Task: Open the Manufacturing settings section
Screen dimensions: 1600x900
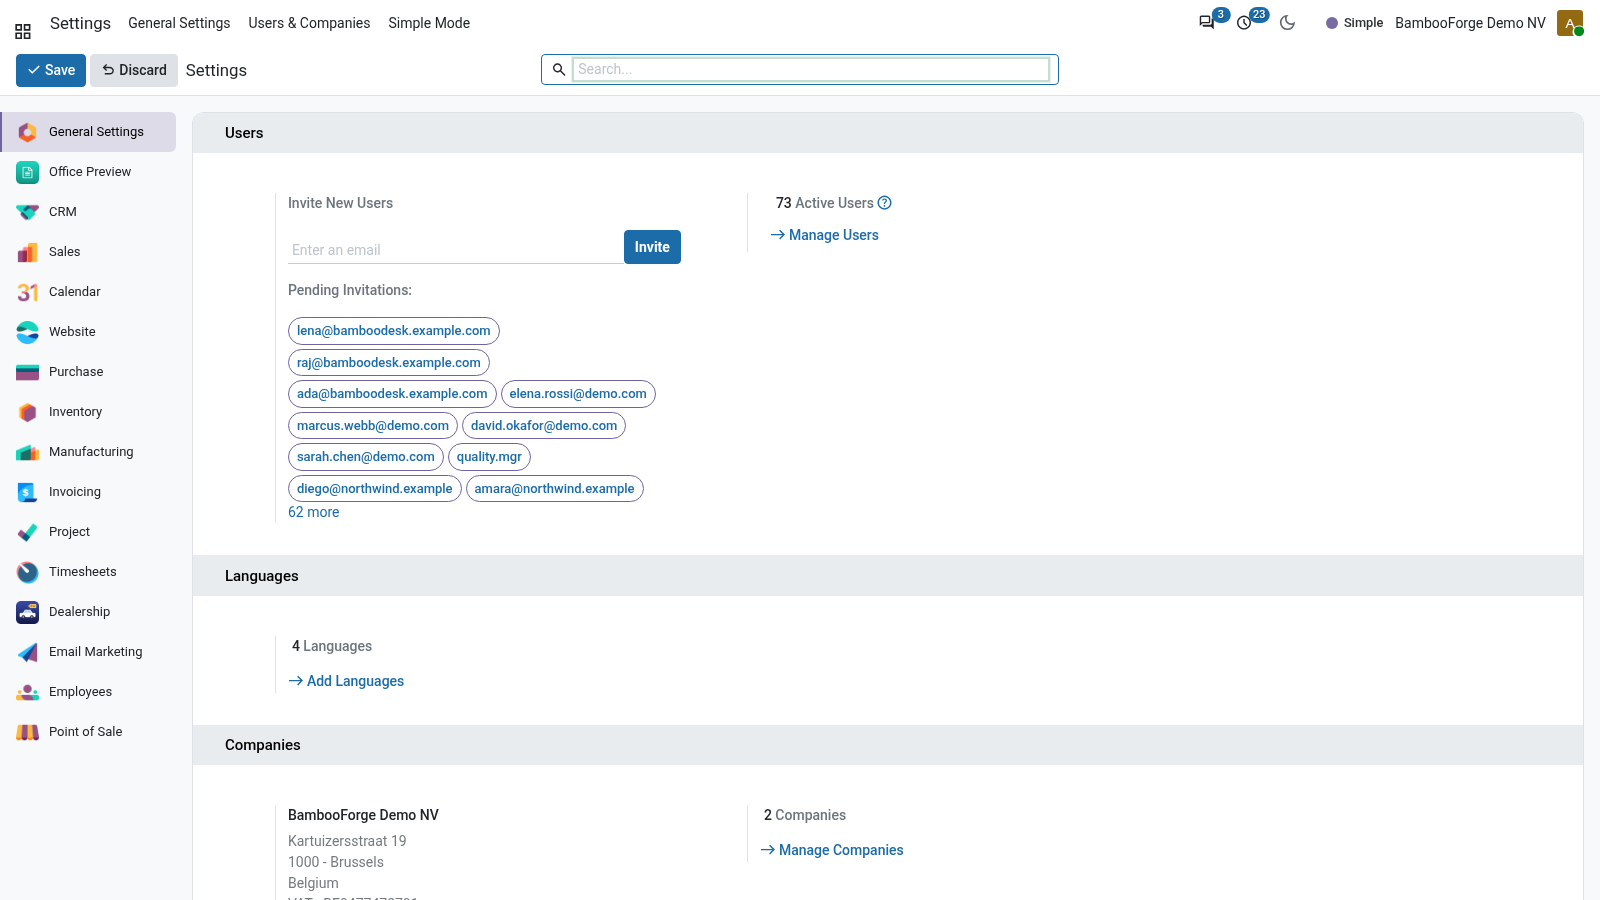Action: coord(88,452)
